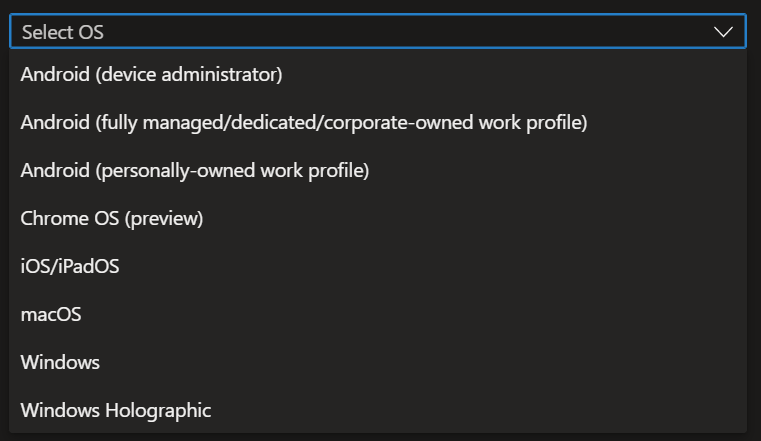This screenshot has width=761, height=441.
Task: Pick Android (personally-owned work profile)
Action: tap(195, 170)
